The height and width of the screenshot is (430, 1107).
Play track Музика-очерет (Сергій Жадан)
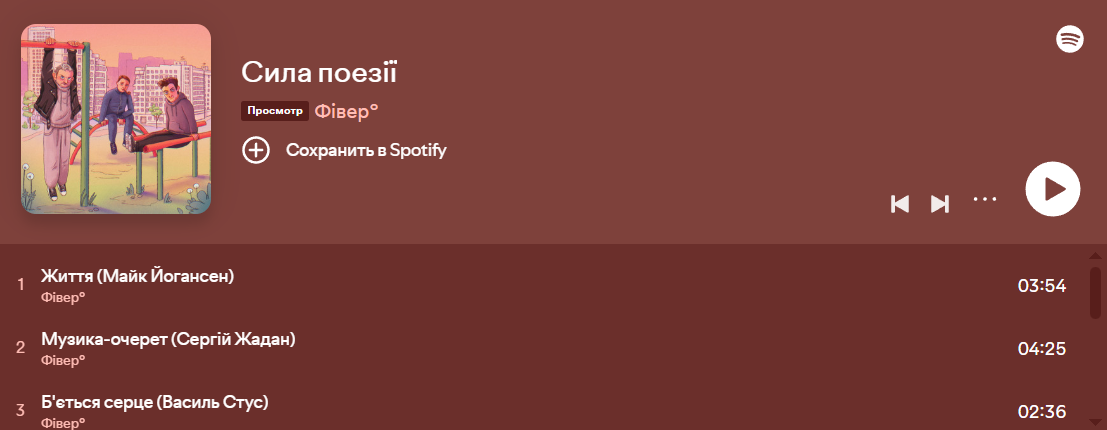[168, 340]
